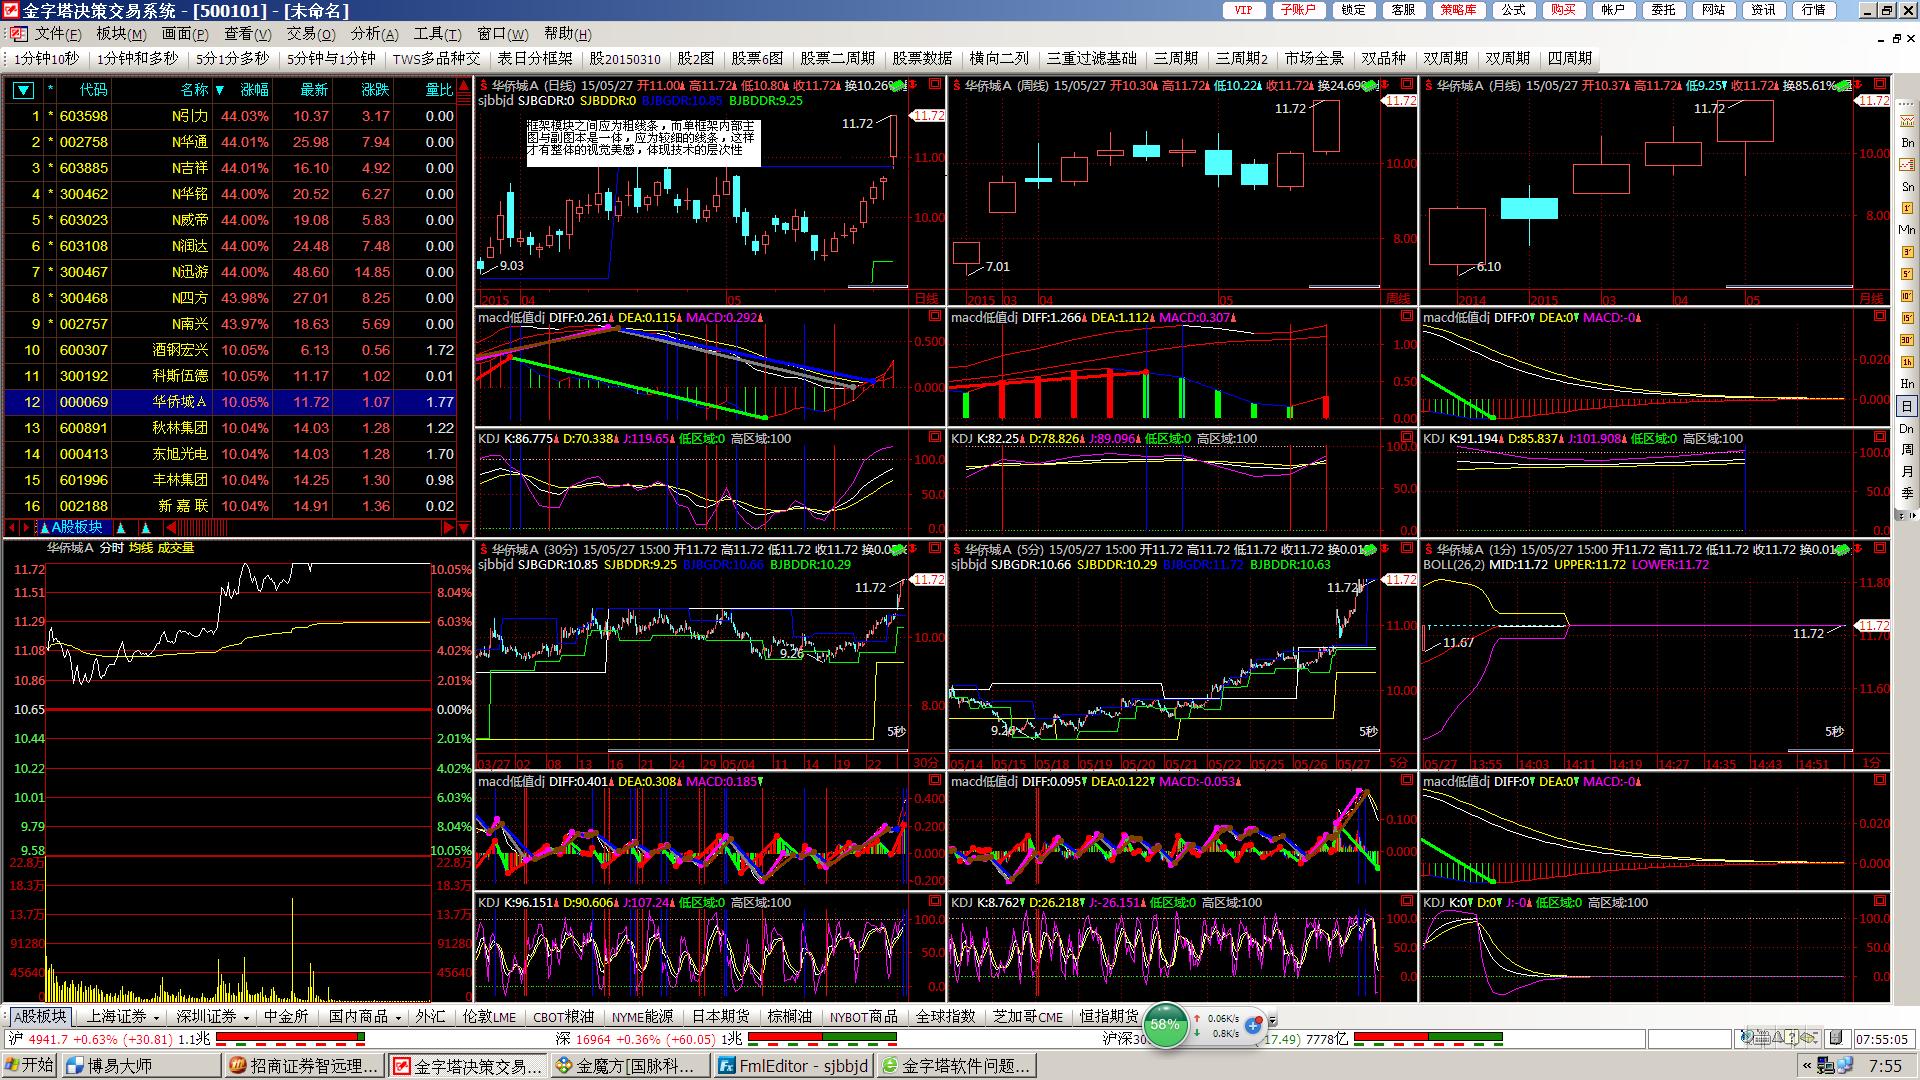Click the application logo icon beside 文件 menu
The height and width of the screenshot is (1080, 1920).
coord(18,35)
